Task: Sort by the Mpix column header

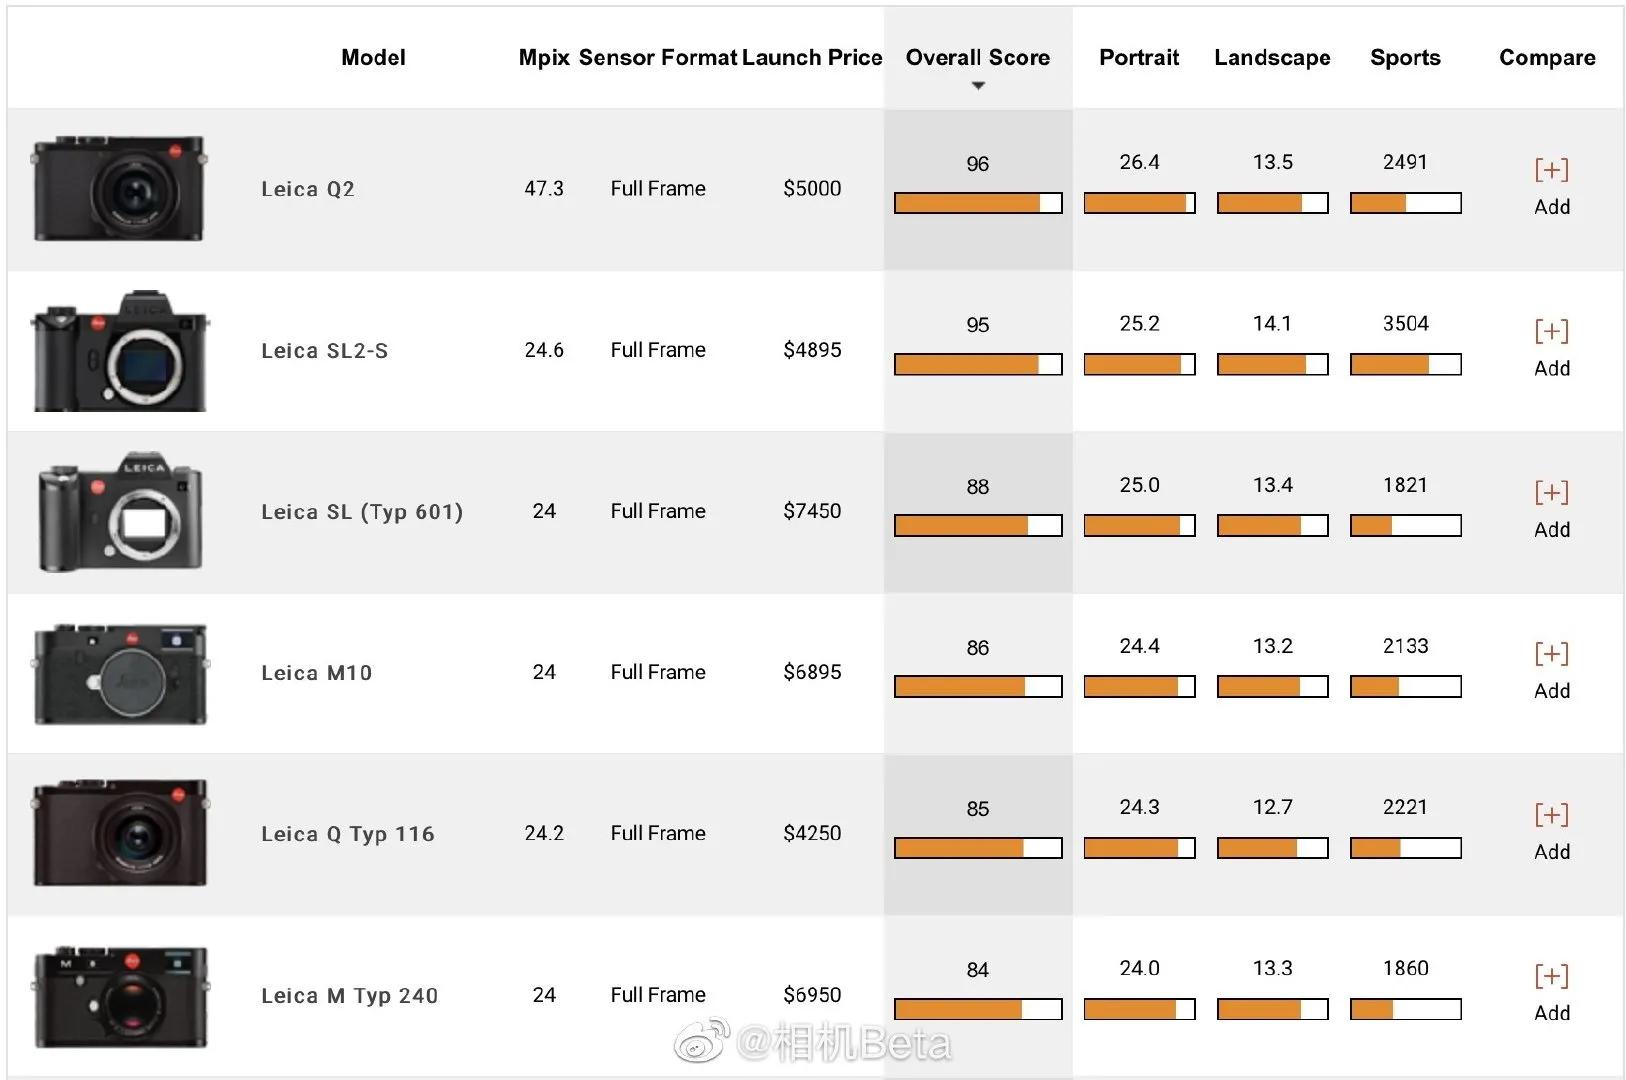Action: [544, 58]
